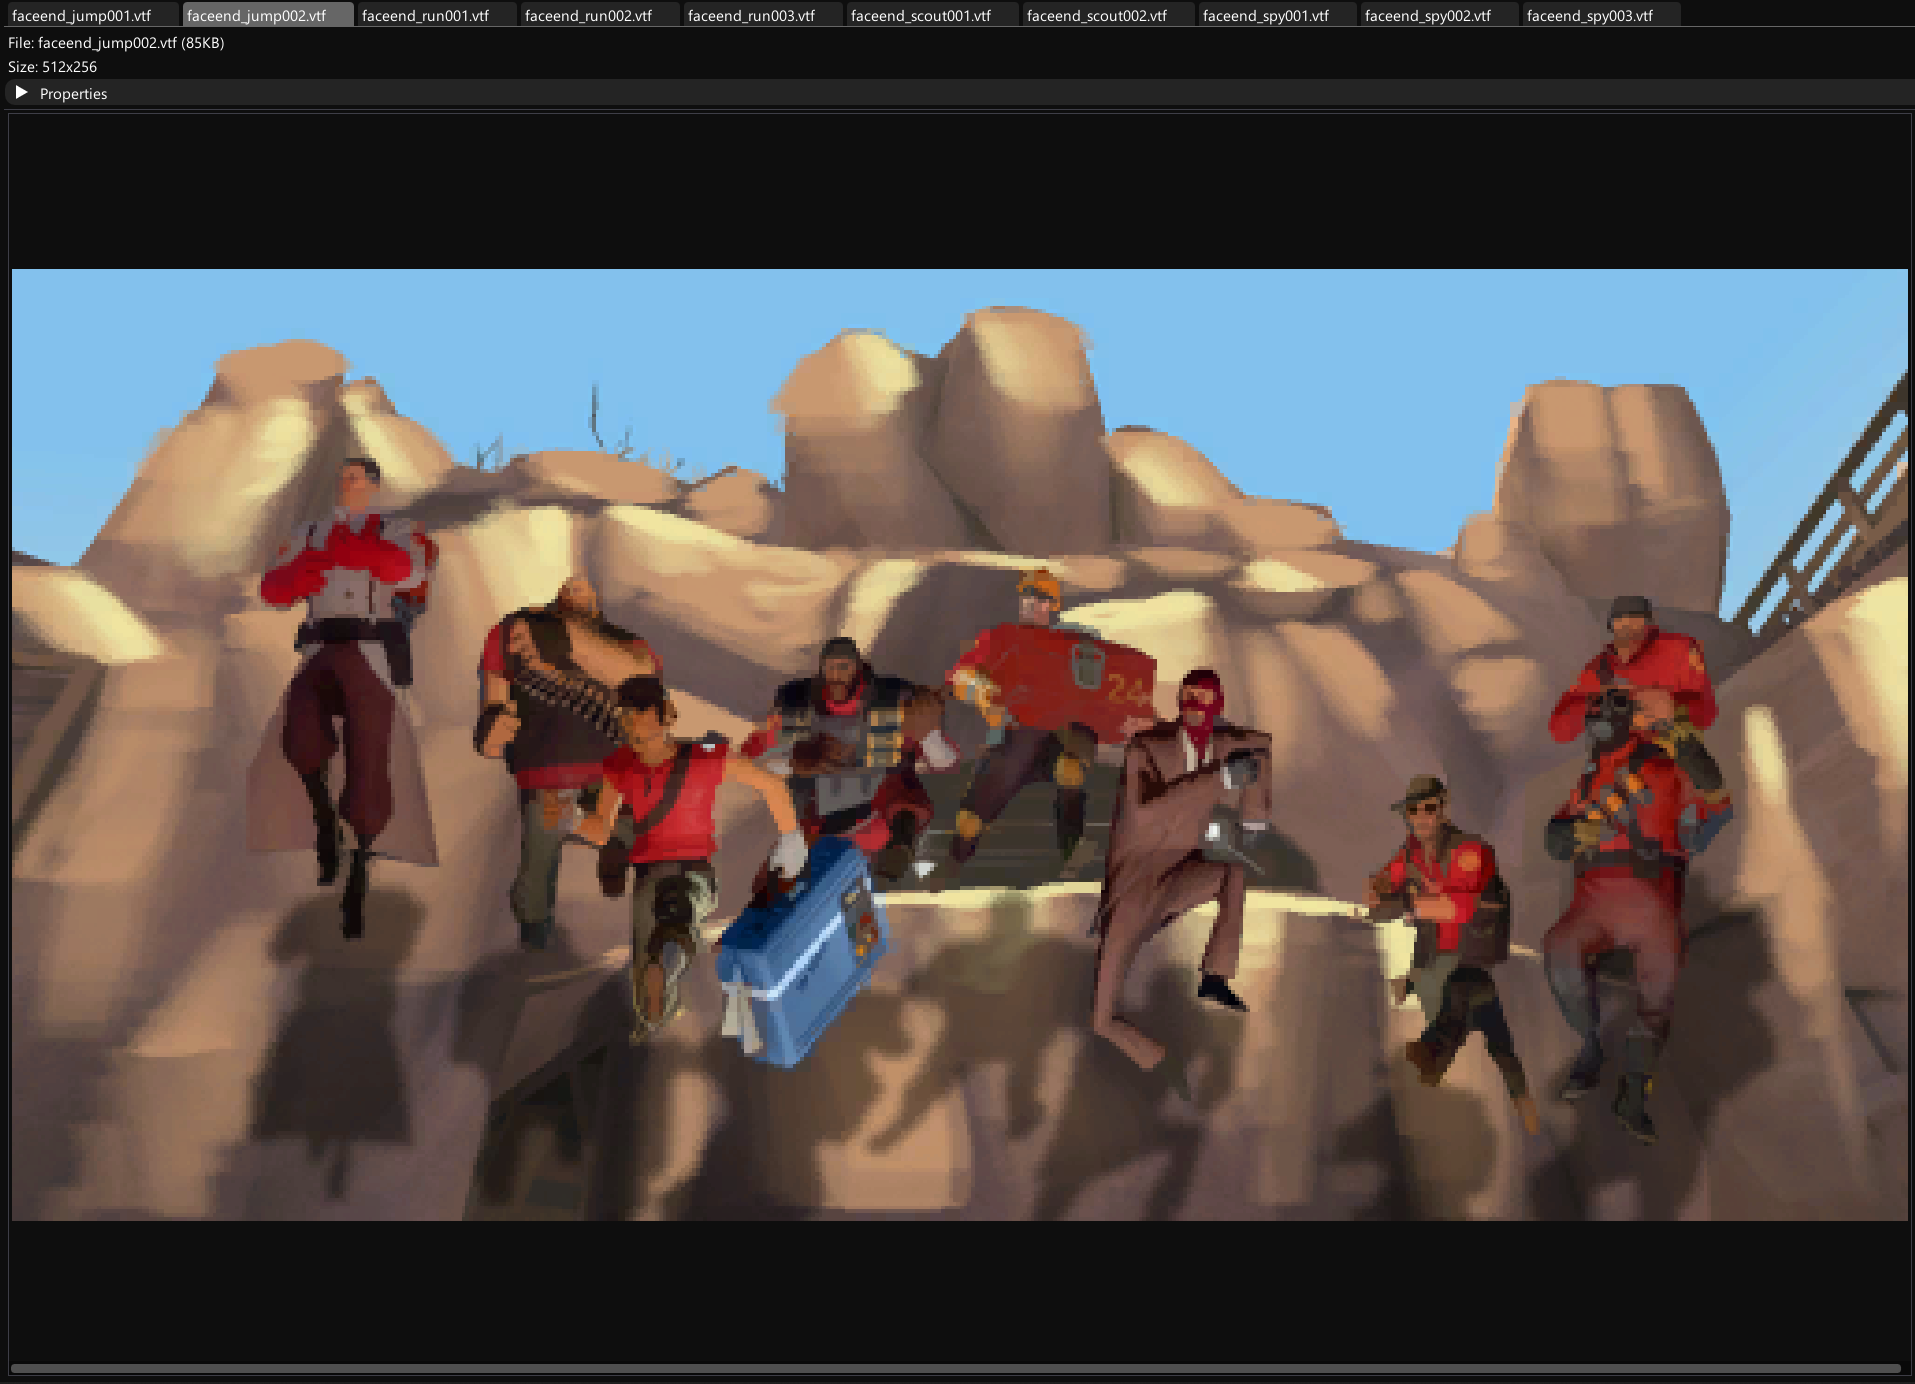The image size is (1915, 1384).
Task: Select the faceend_spy002.vtf tab
Action: (1439, 15)
